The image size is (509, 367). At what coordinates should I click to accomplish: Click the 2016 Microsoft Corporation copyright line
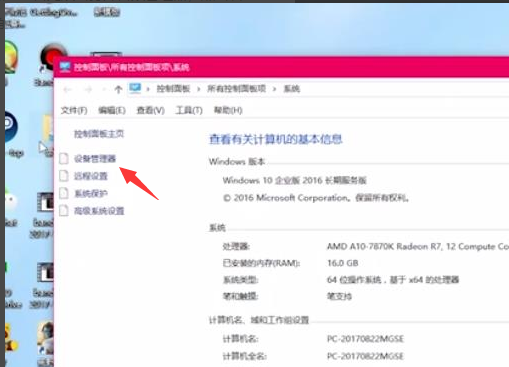pyautogui.click(x=316, y=198)
